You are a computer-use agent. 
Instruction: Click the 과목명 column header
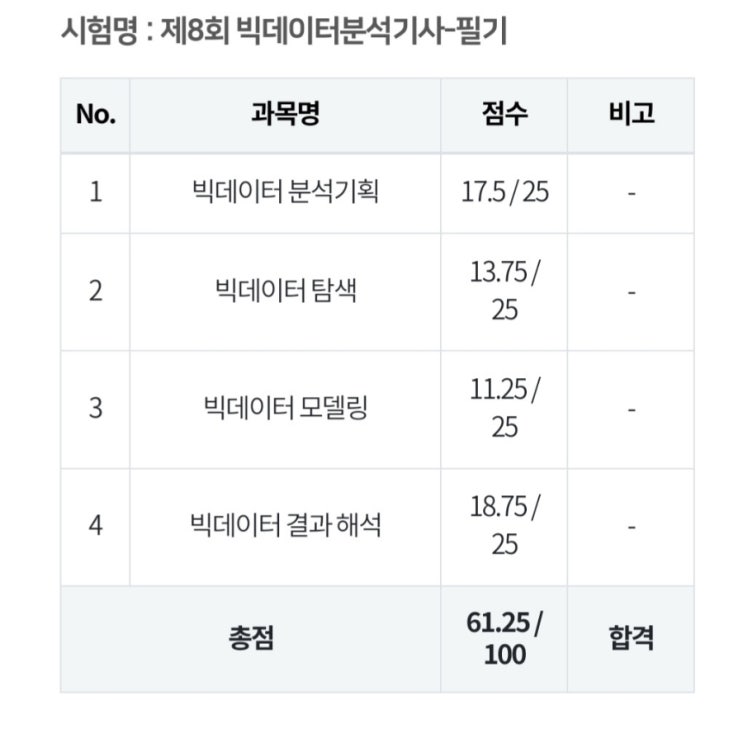click(x=285, y=115)
